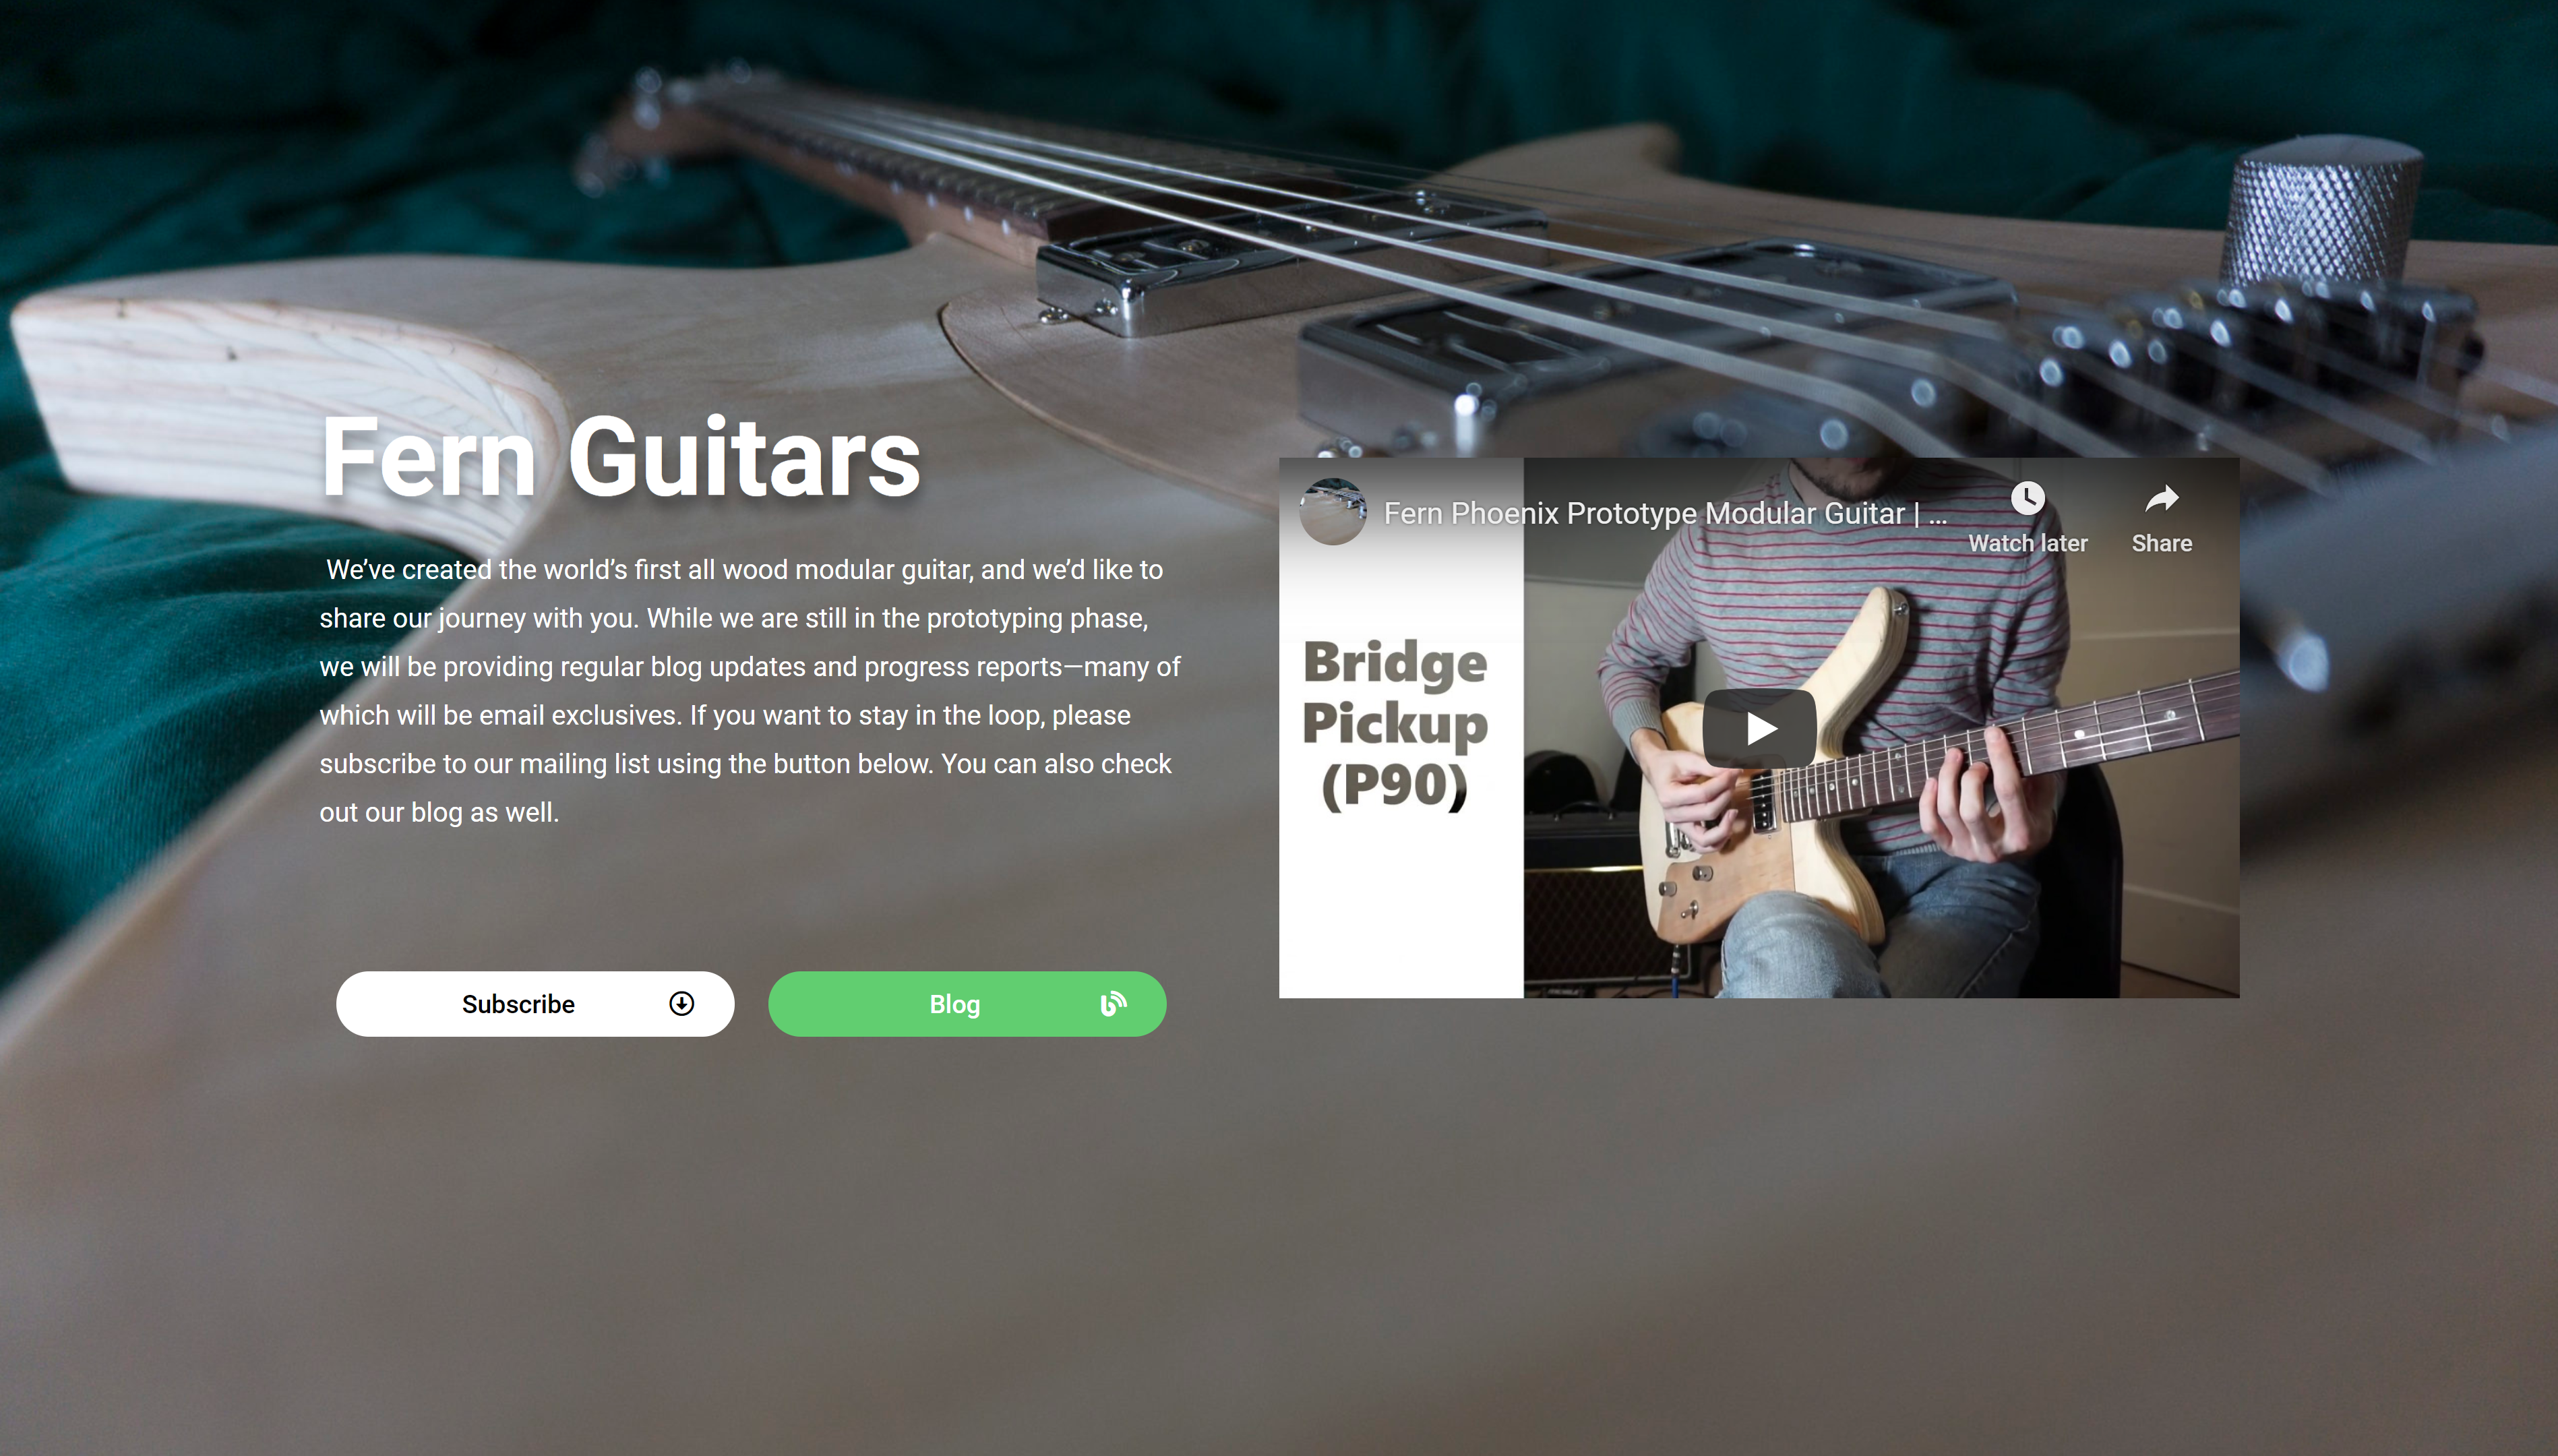This screenshot has width=2558, height=1456.
Task: Click the "Watch later" text label
Action: (x=2028, y=543)
